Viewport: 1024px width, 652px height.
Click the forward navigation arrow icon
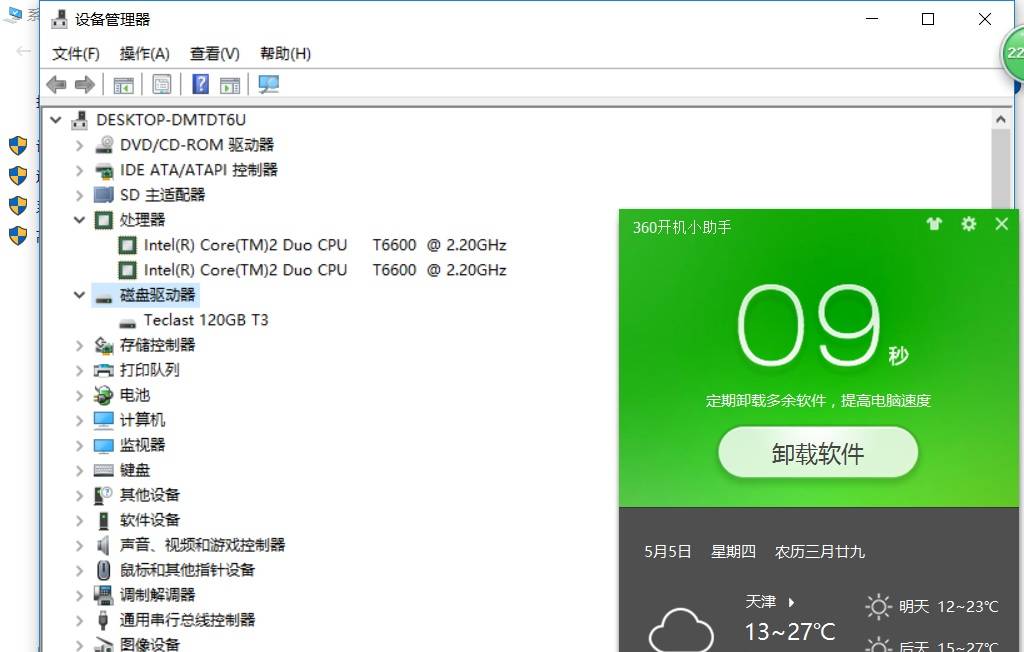[85, 84]
